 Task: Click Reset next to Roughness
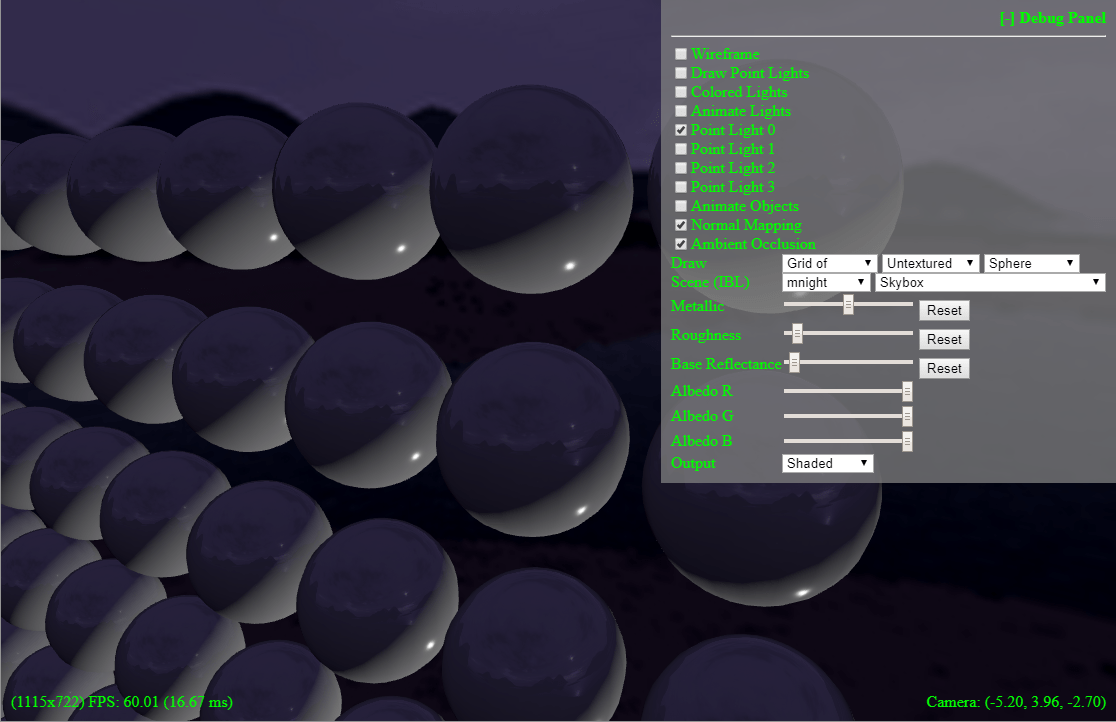944,339
